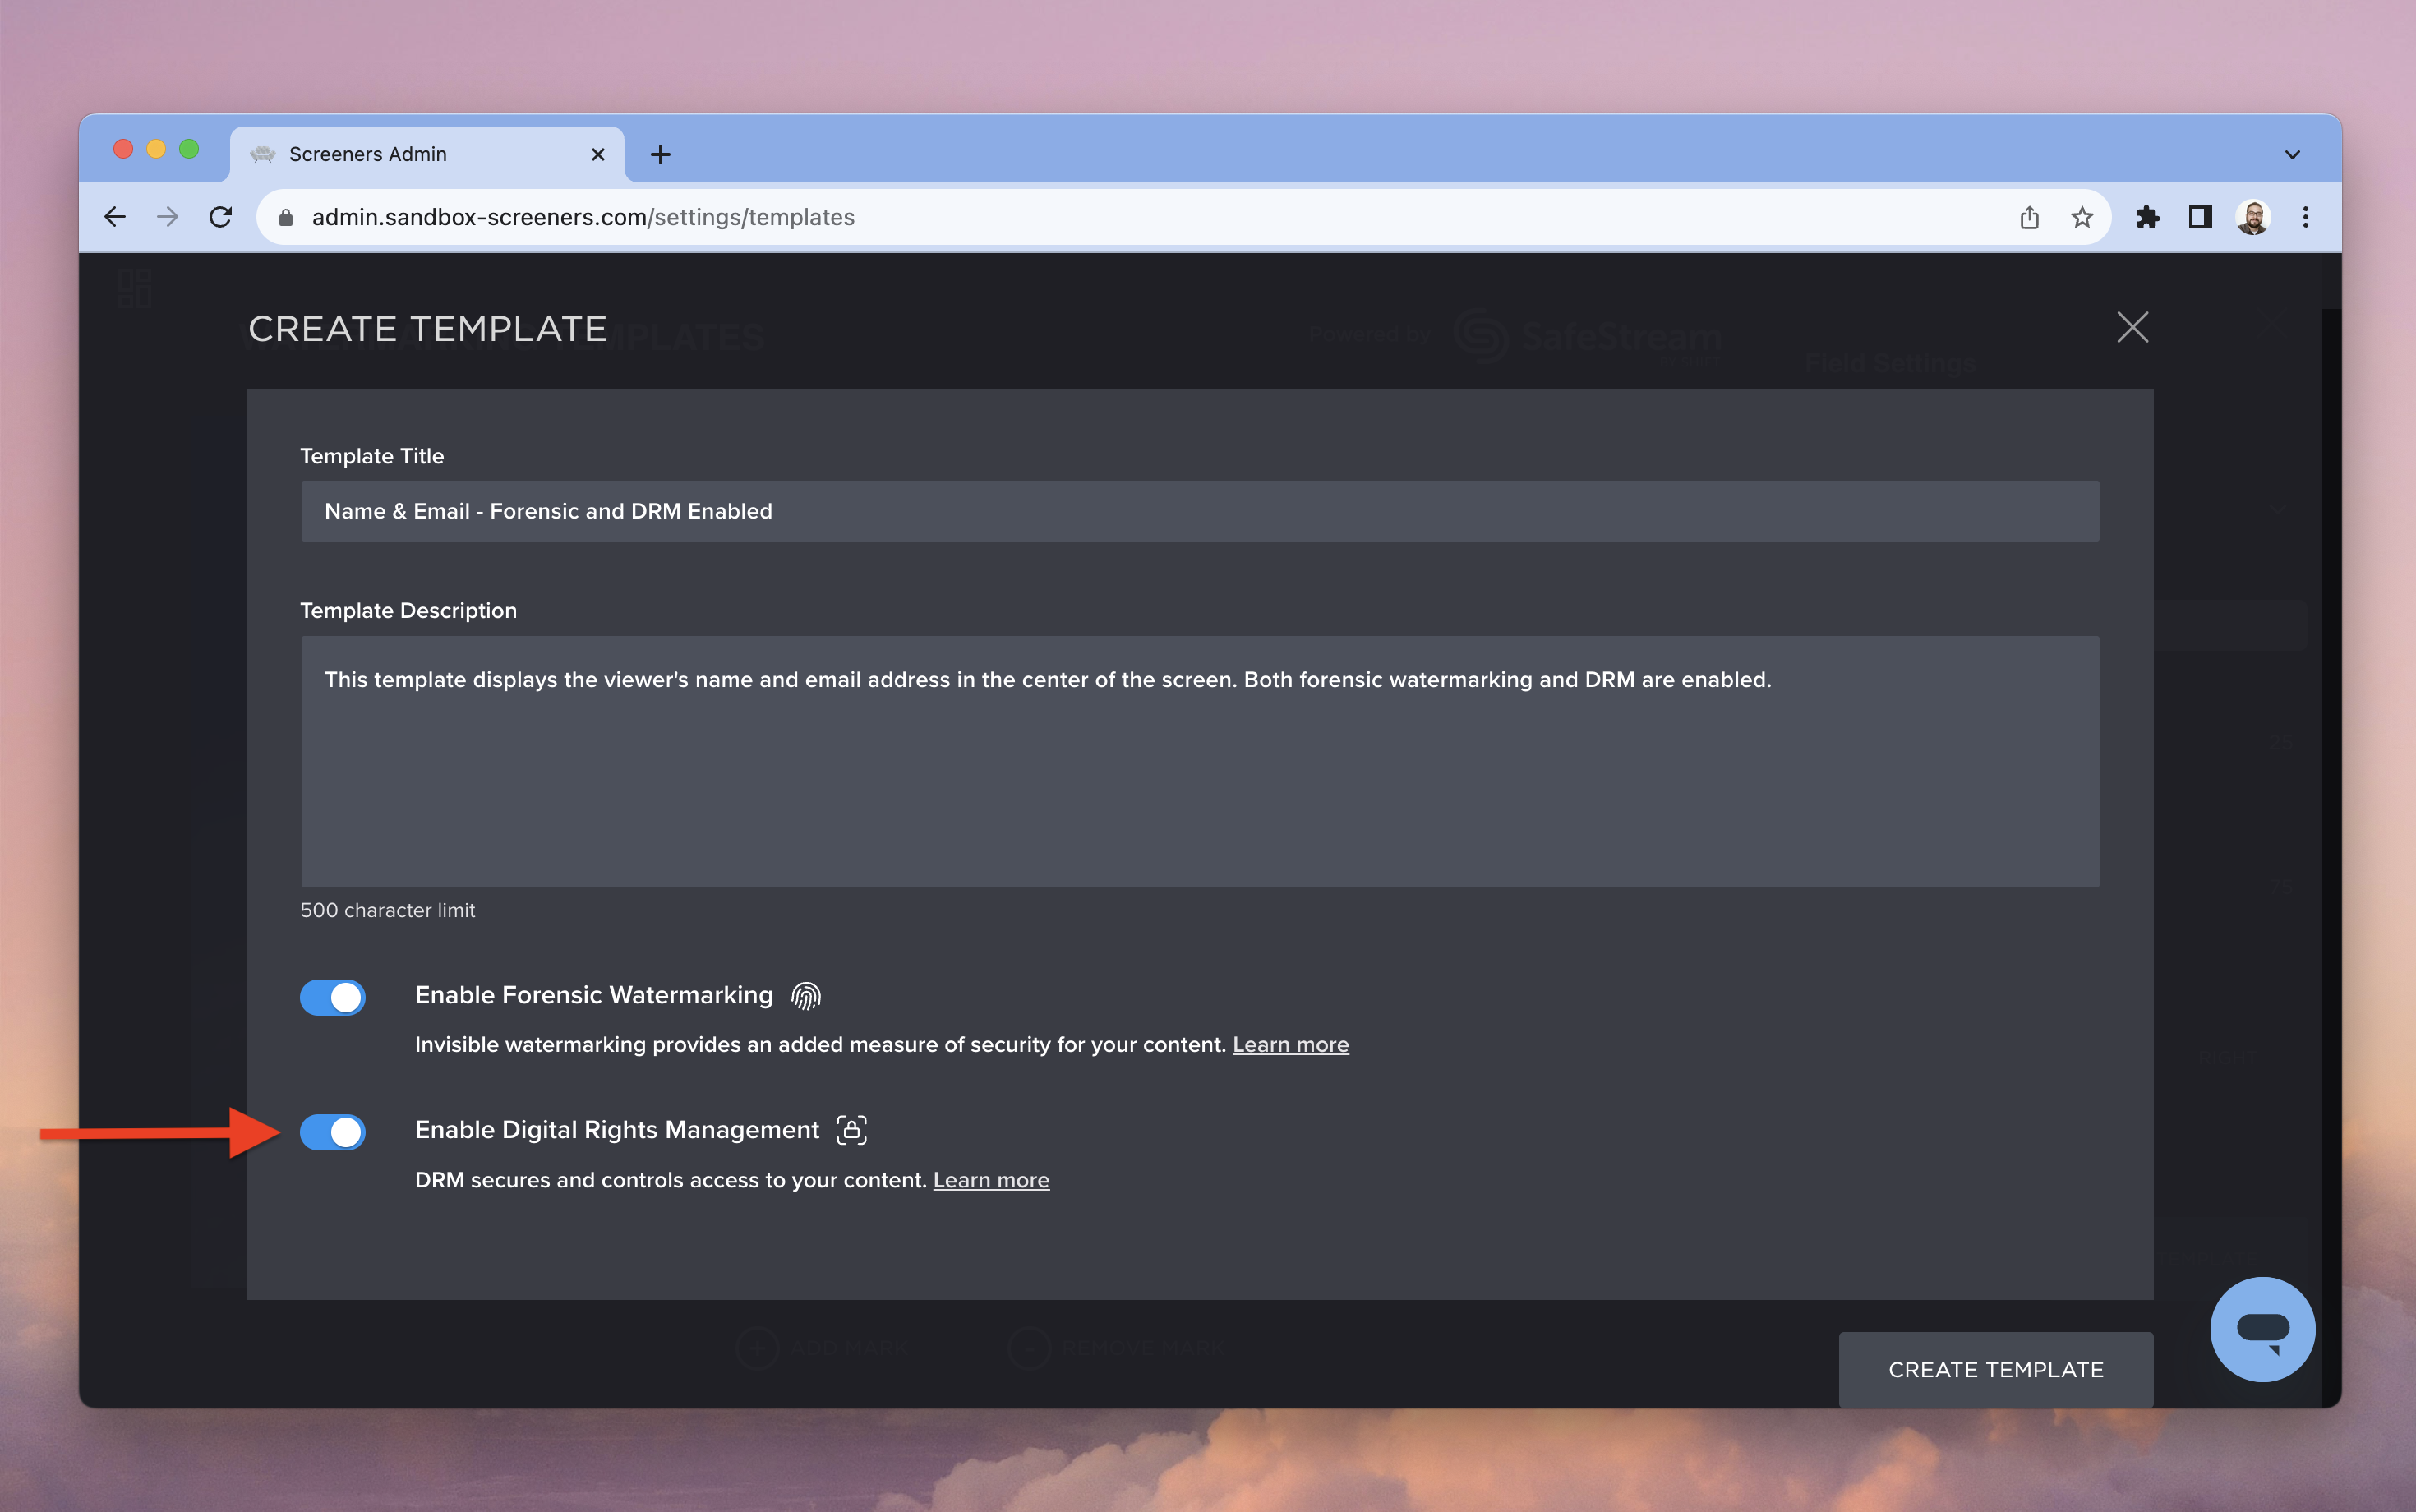Open the chat support bubble
This screenshot has width=2416, height=1512.
point(2262,1329)
